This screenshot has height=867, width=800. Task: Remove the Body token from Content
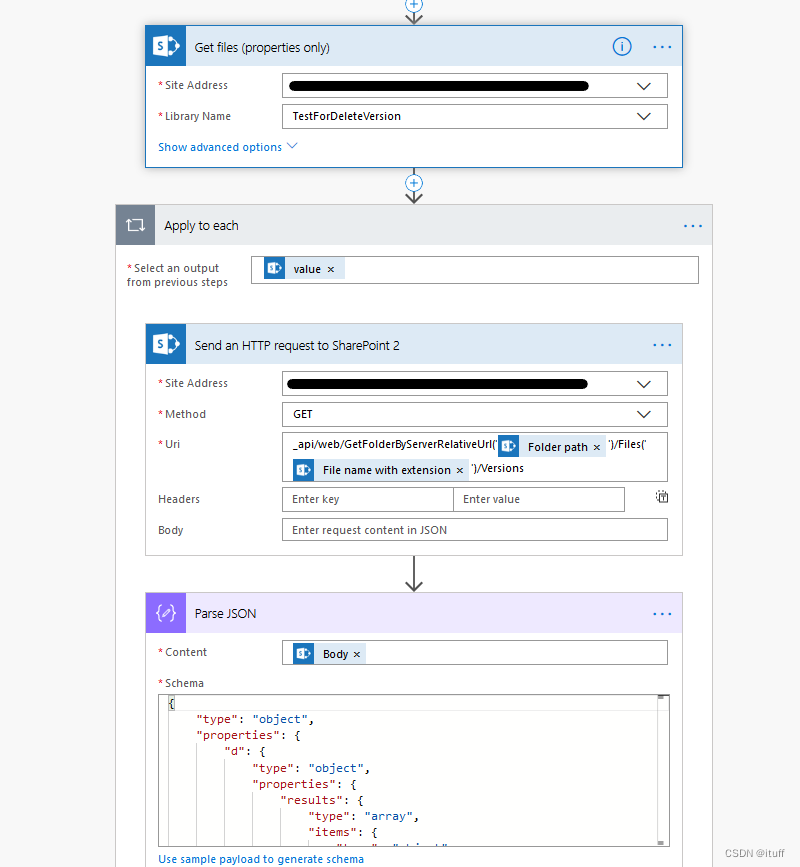pyautogui.click(x=357, y=654)
